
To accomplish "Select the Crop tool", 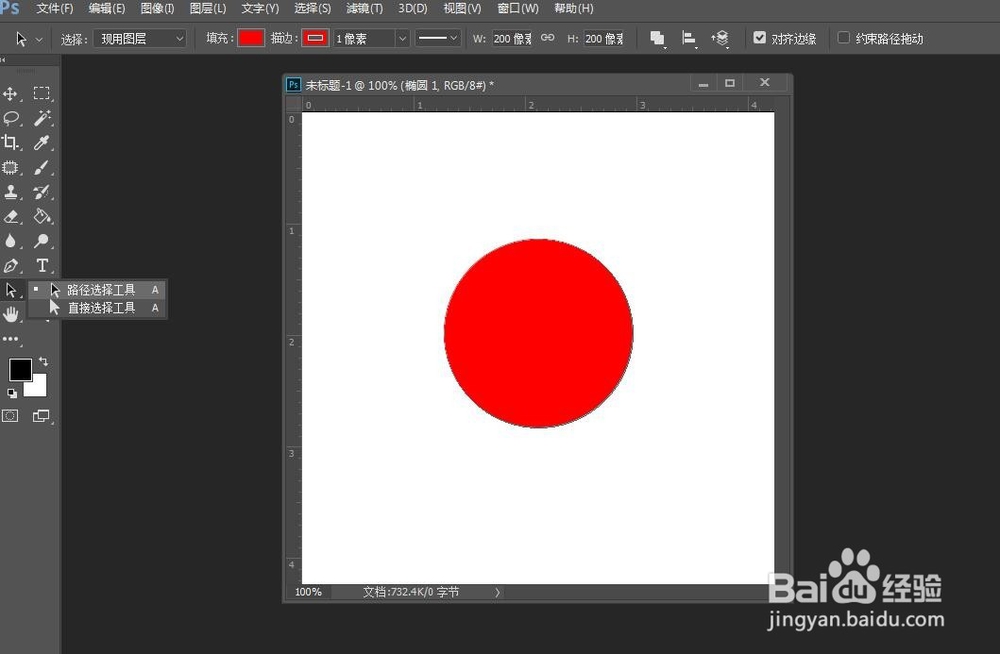I will coord(10,142).
